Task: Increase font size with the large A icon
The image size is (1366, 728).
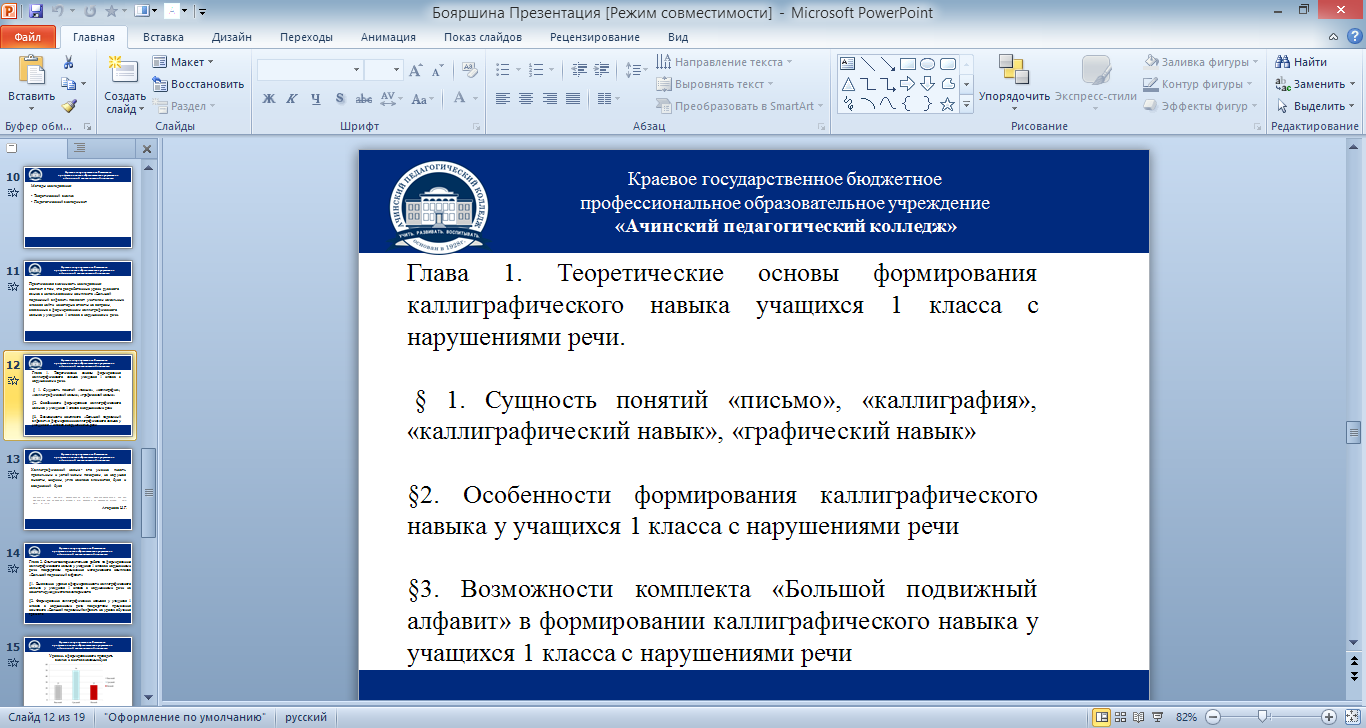Action: point(416,70)
